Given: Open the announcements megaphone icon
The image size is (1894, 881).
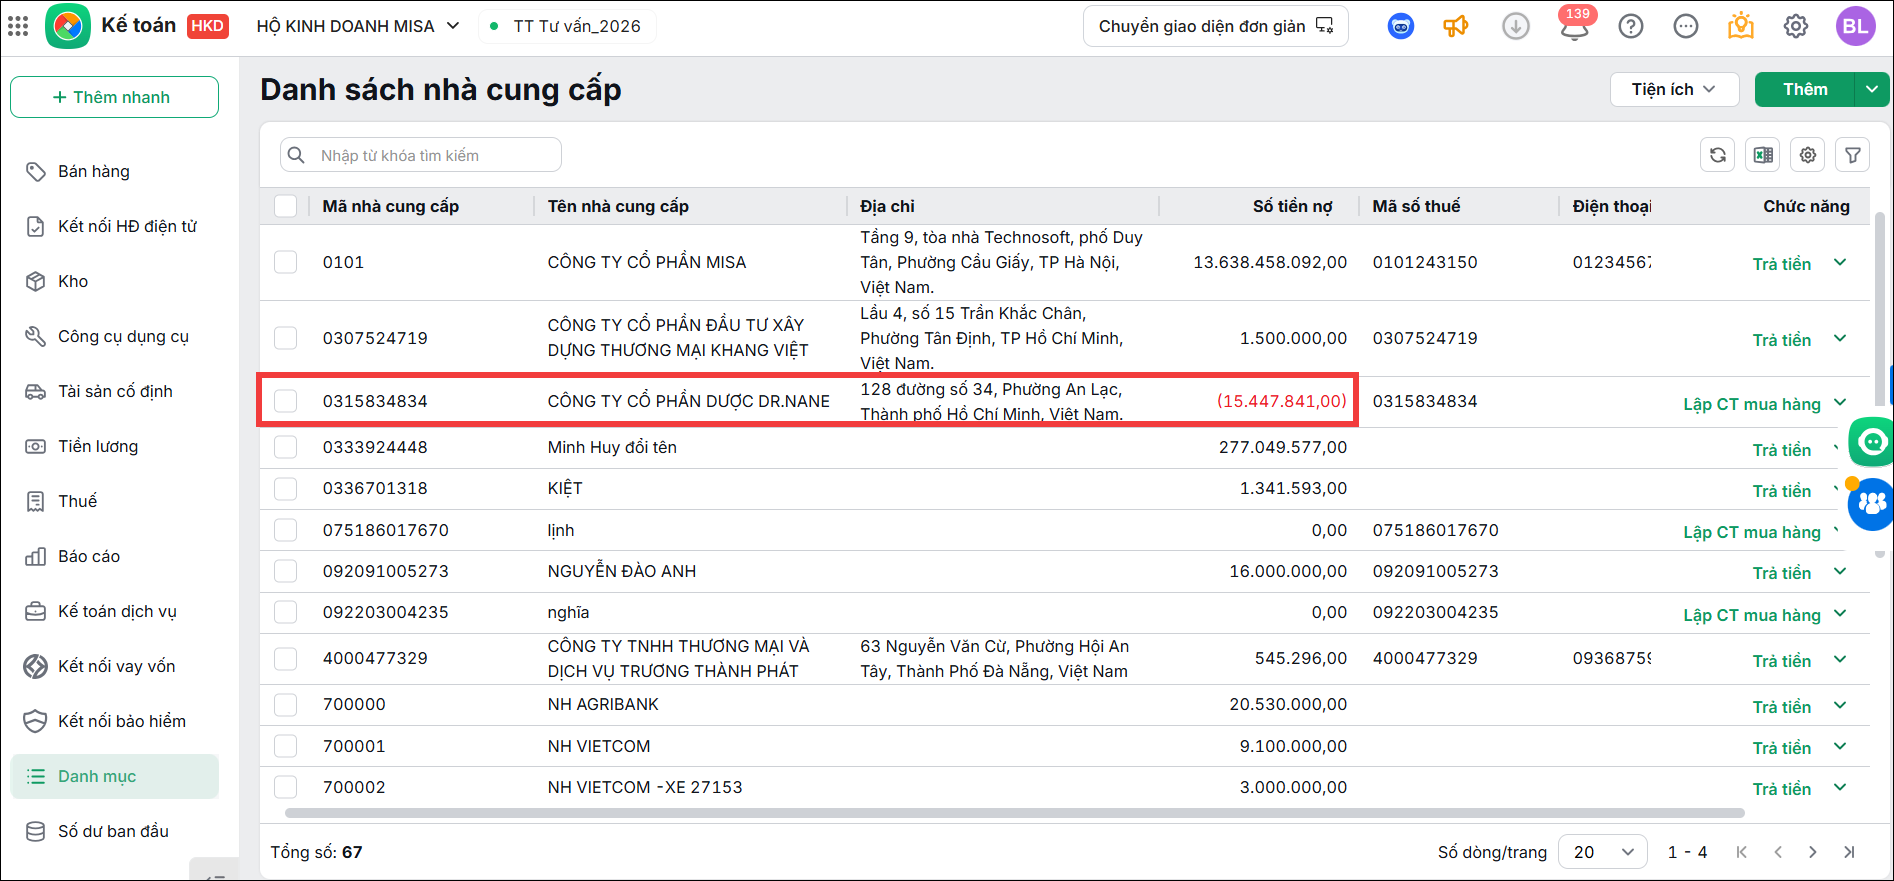Looking at the screenshot, I should pyautogui.click(x=1456, y=27).
